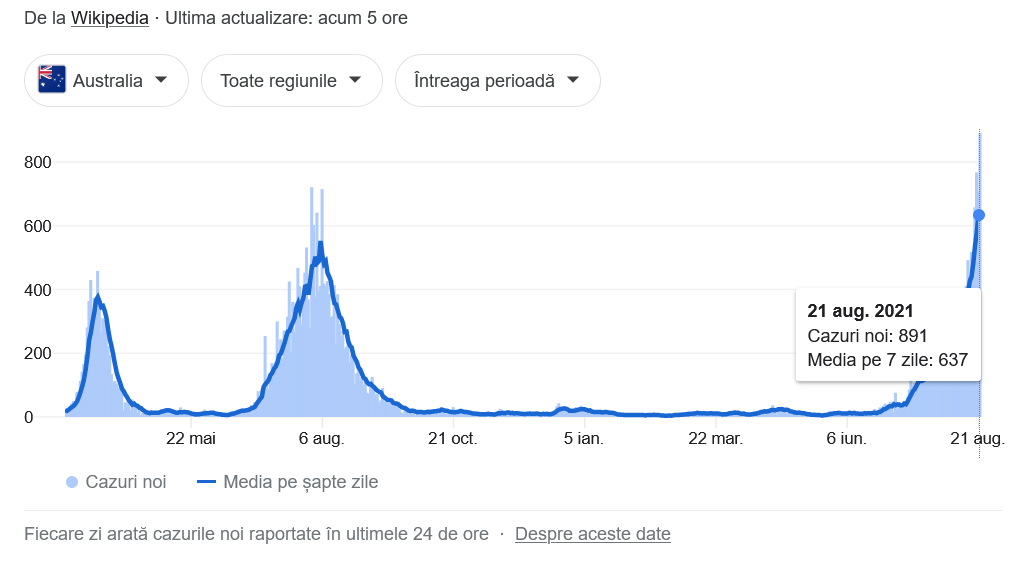Click the 22 mai axis label
Viewport: 1018px width, 577px height.
tap(190, 439)
